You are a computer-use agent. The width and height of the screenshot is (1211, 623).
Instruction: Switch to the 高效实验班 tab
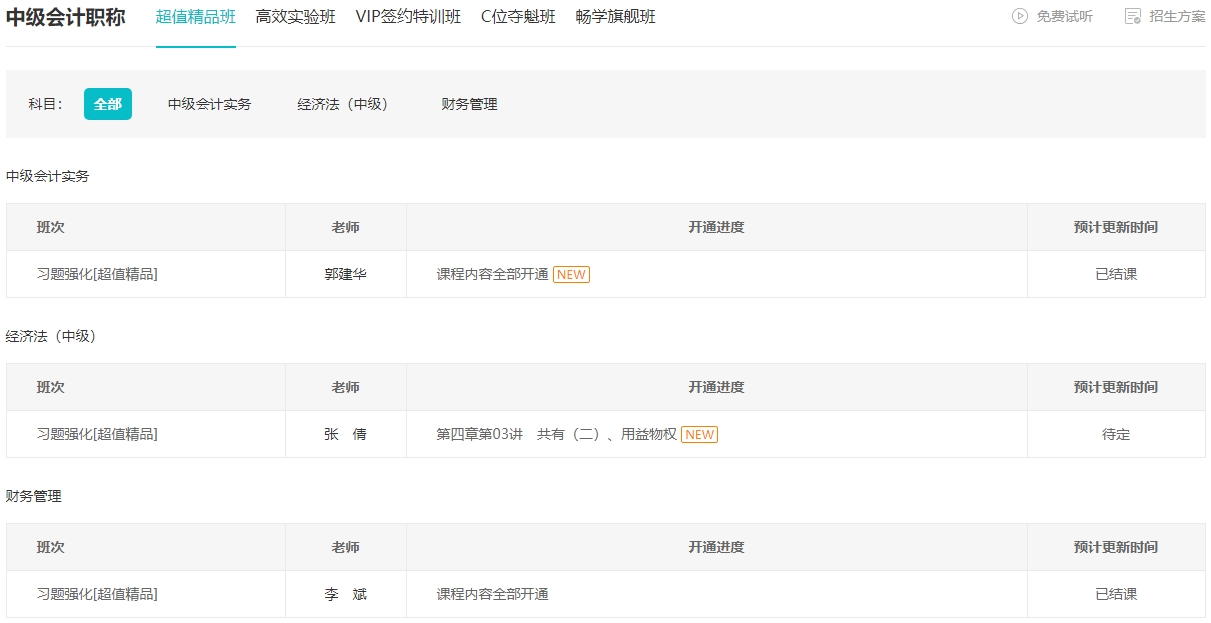pos(296,17)
